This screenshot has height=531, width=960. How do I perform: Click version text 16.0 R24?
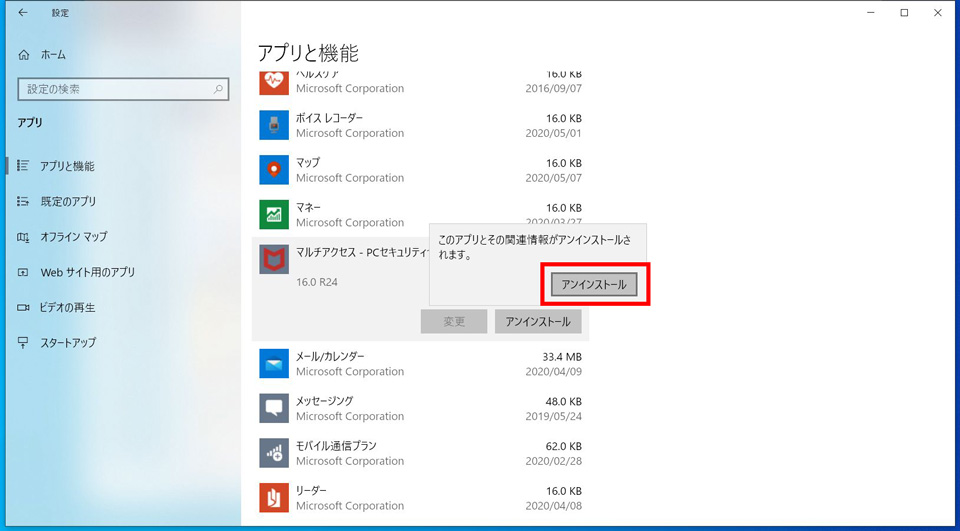click(x=317, y=282)
